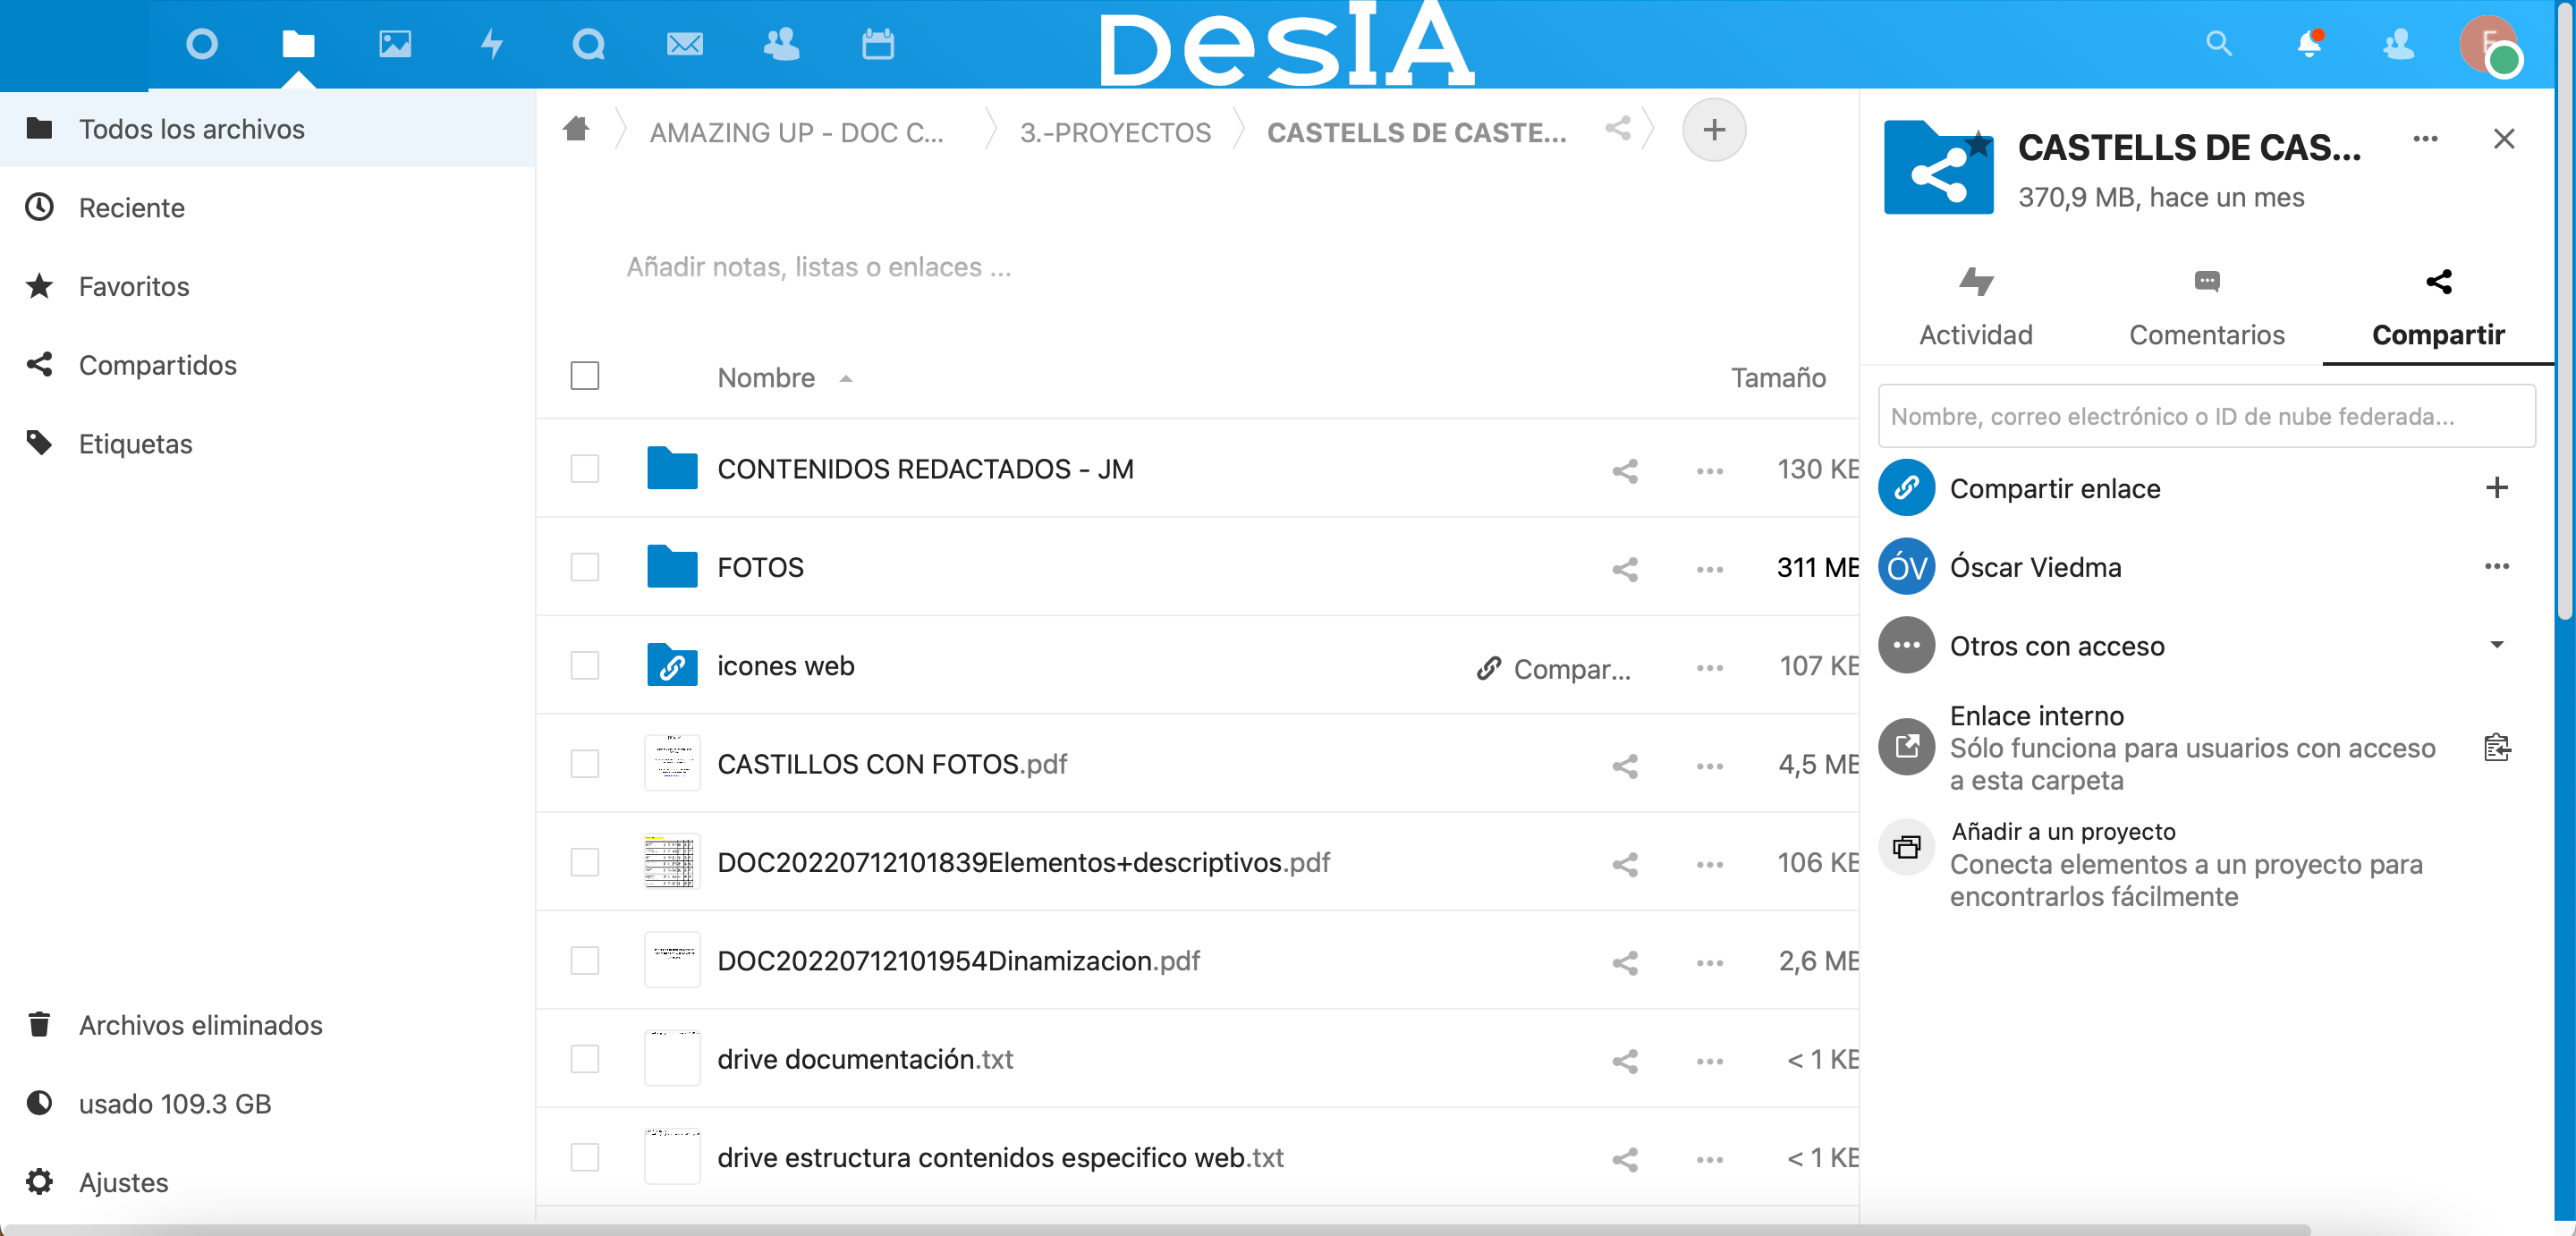Open Óscar Viedma share options menu

pos(2497,566)
